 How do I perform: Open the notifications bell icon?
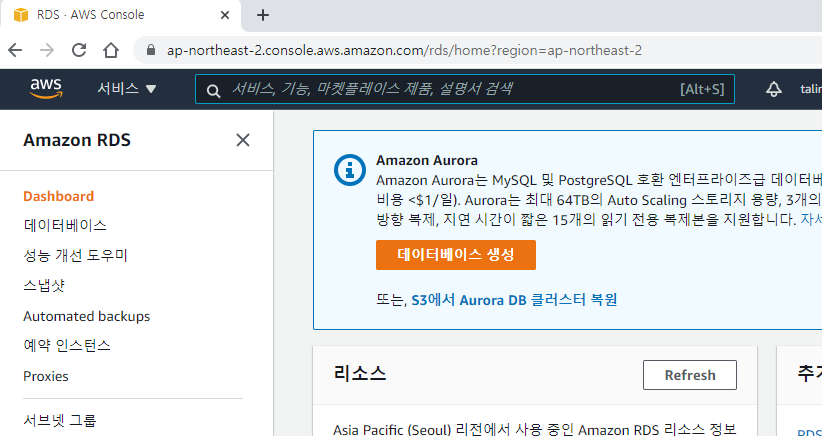[x=773, y=89]
